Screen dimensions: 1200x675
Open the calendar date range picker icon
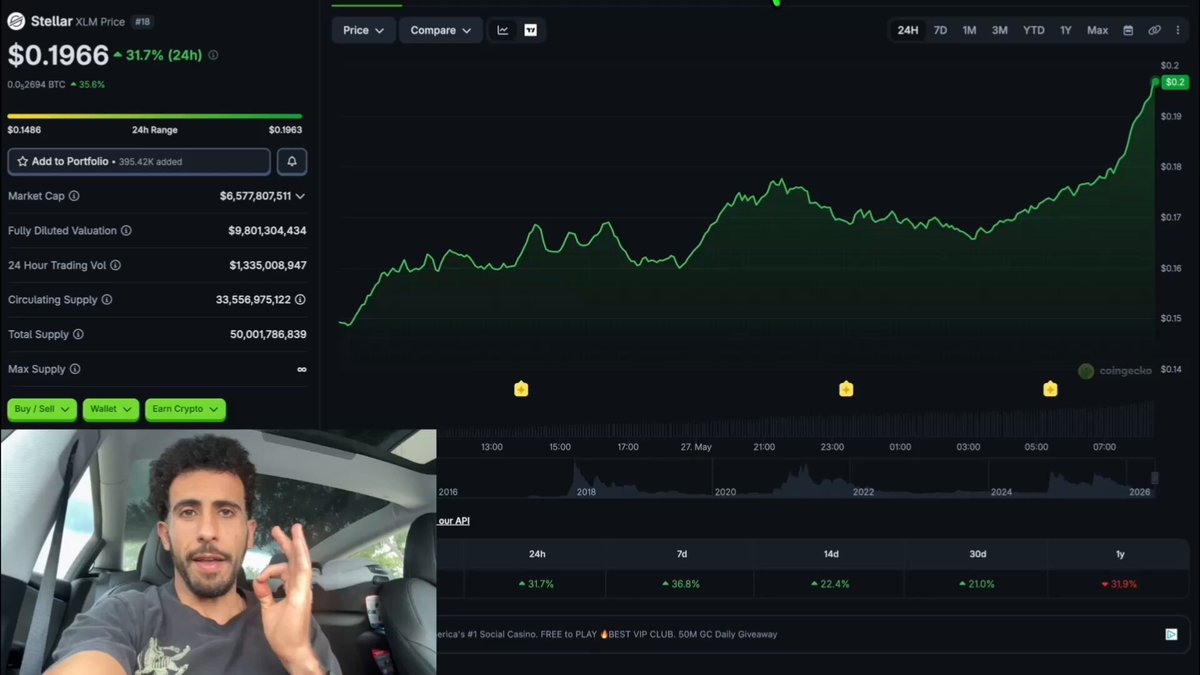[x=1128, y=30]
